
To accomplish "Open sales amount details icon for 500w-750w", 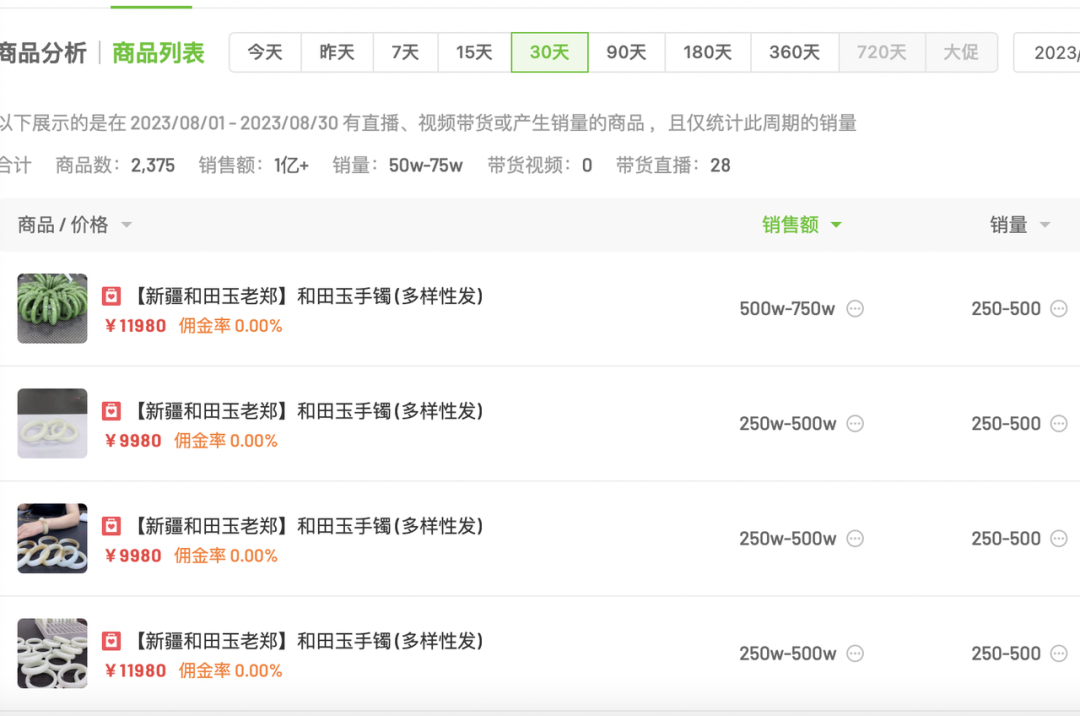I will 855,309.
